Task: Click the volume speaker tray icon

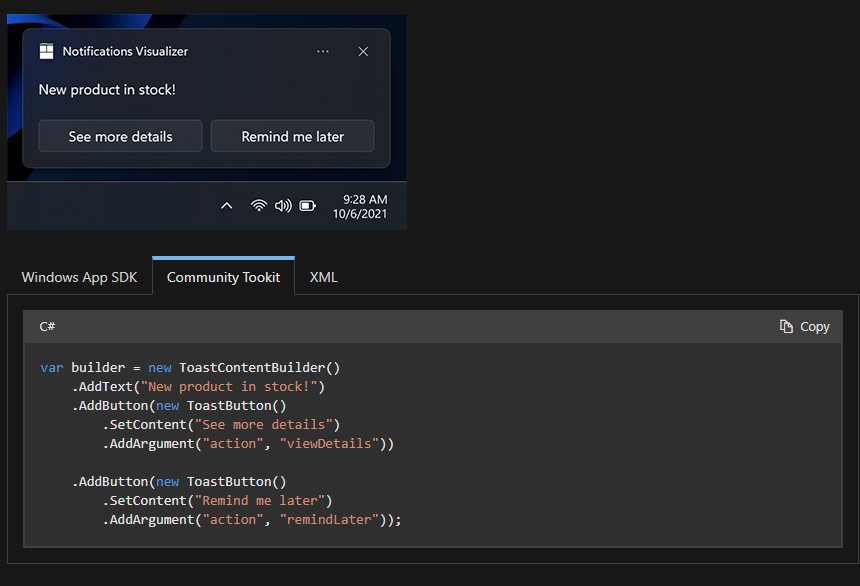Action: pyautogui.click(x=283, y=206)
